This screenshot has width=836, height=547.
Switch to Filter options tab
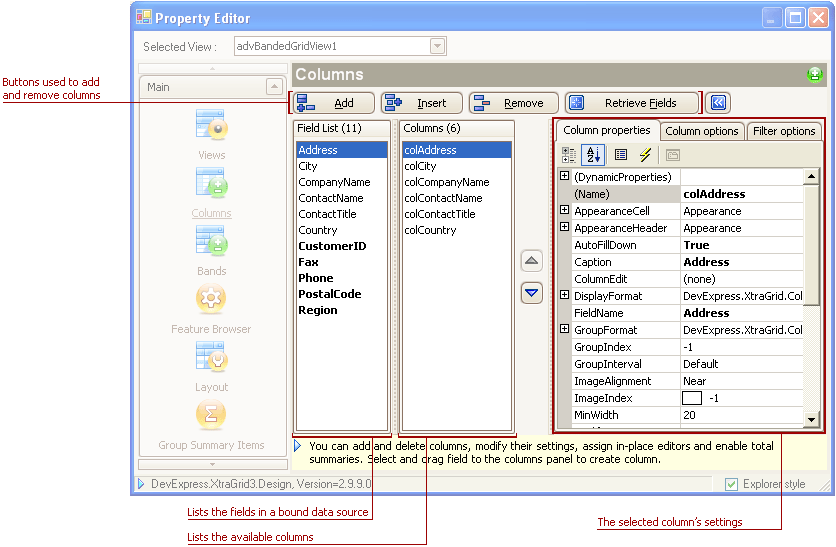pos(784,131)
